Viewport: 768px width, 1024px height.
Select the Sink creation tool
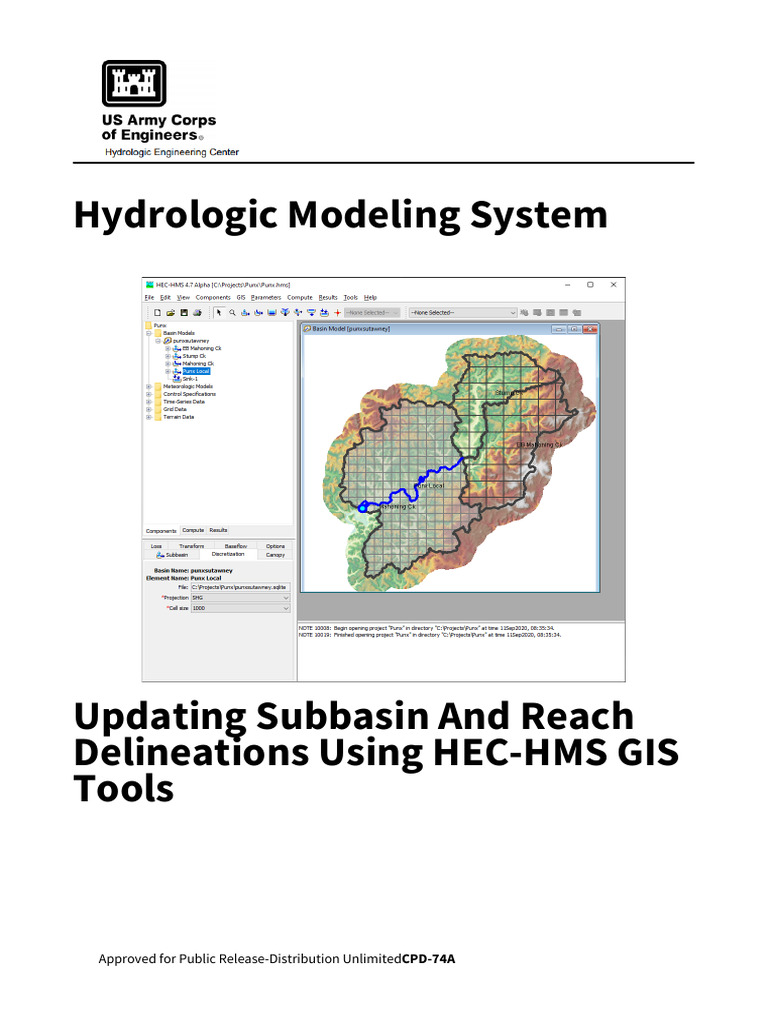click(324, 313)
